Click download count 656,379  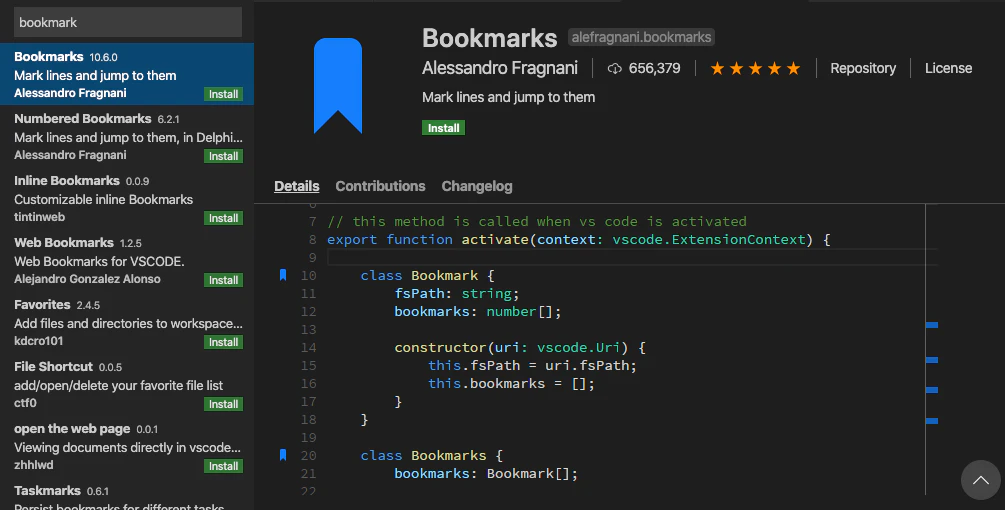[654, 69]
